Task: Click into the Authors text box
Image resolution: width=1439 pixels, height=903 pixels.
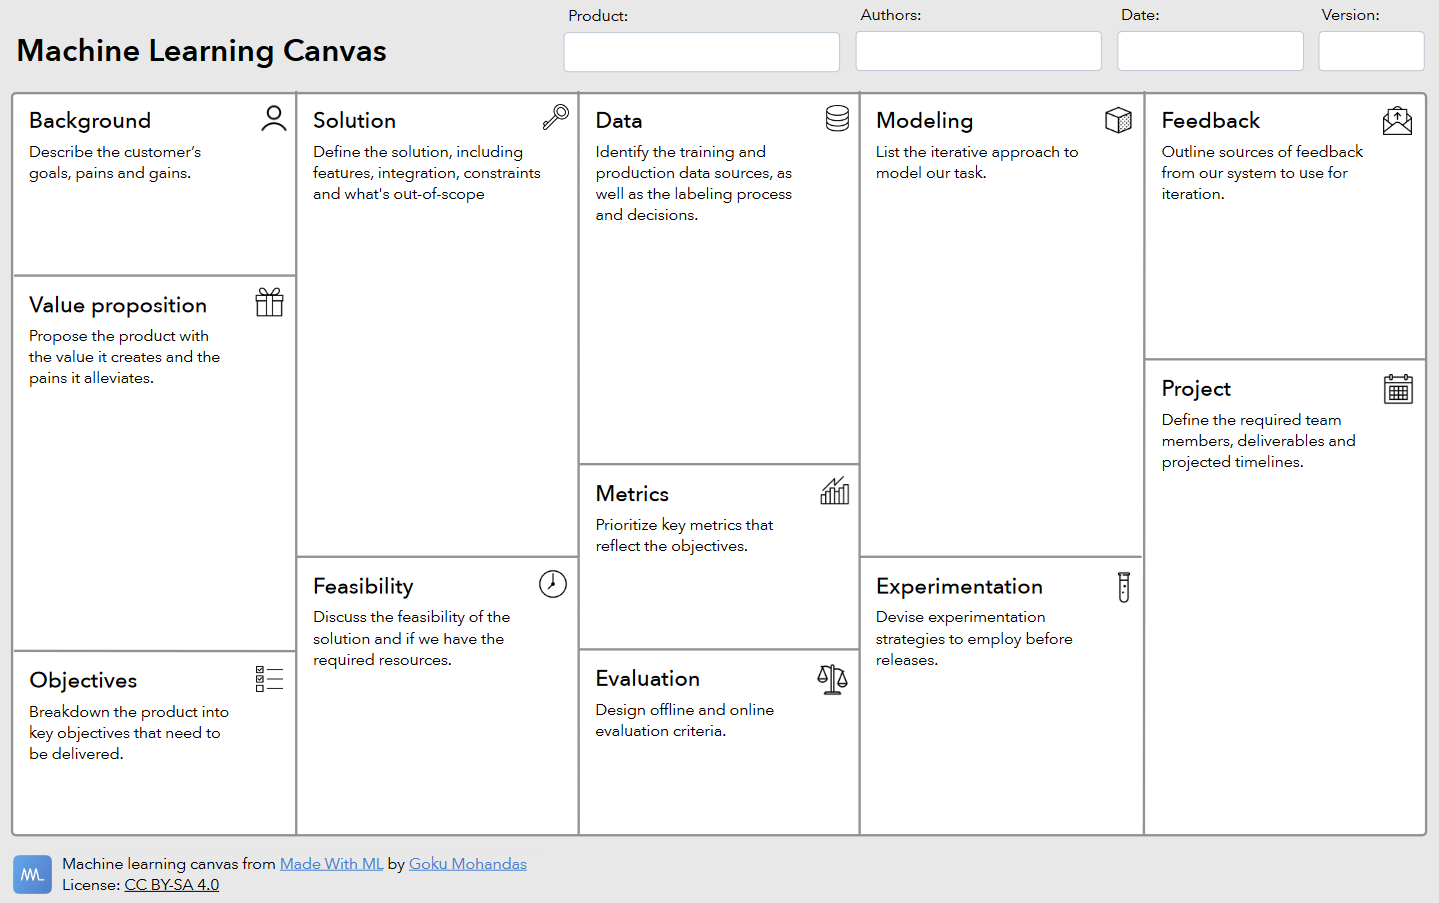Action: (978, 51)
